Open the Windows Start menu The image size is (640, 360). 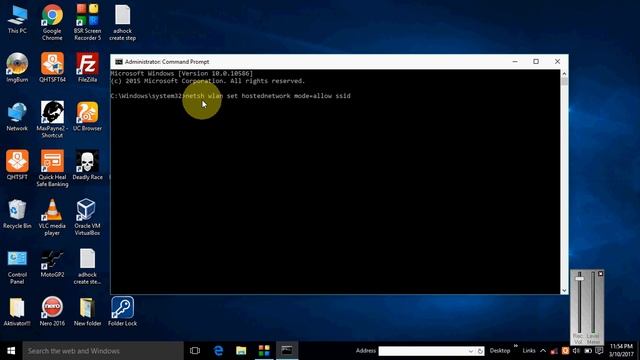(11, 351)
